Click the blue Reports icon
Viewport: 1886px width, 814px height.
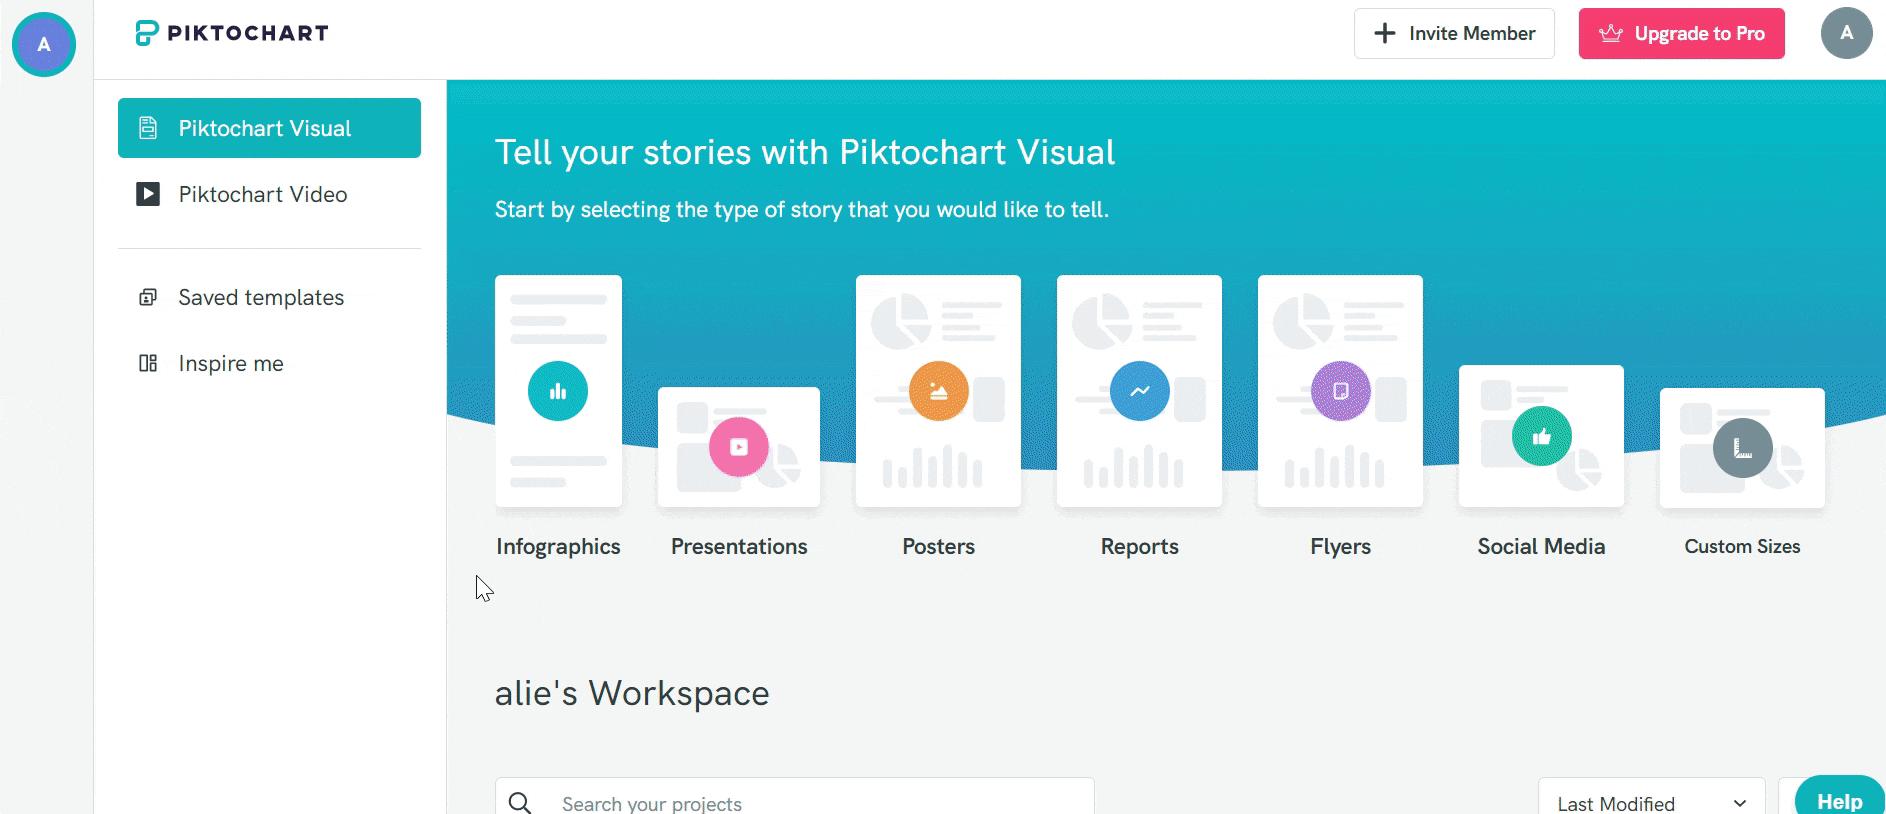pos(1139,391)
